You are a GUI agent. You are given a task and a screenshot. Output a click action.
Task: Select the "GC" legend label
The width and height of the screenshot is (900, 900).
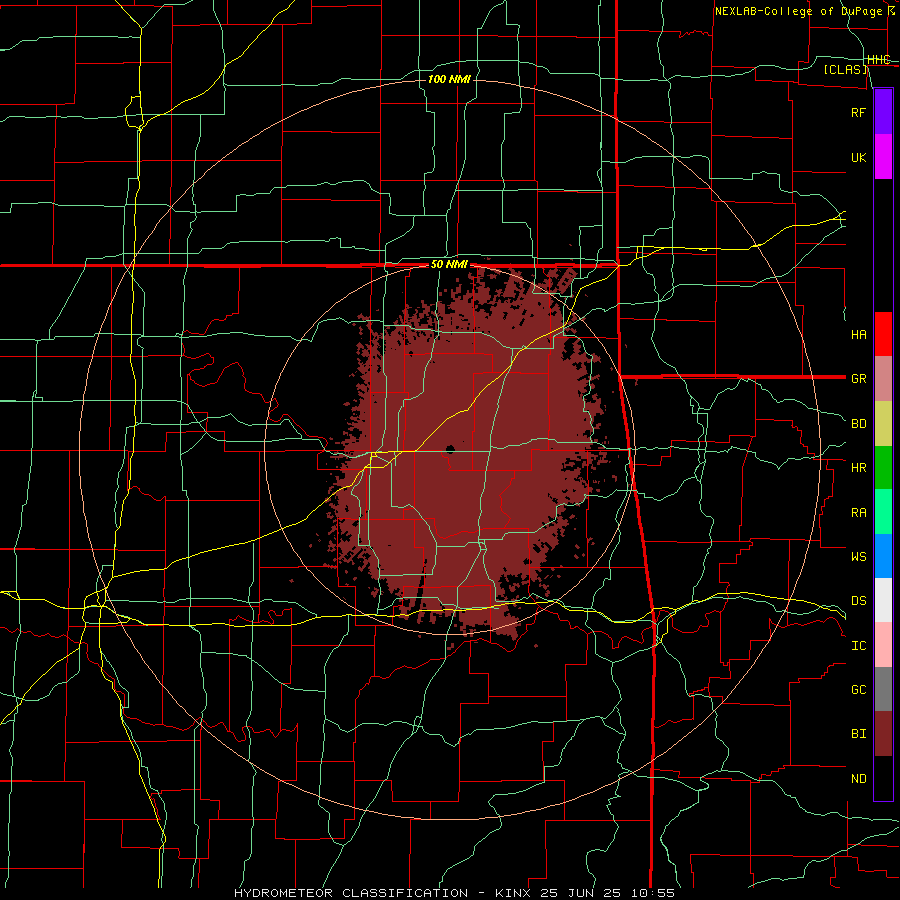click(x=858, y=689)
